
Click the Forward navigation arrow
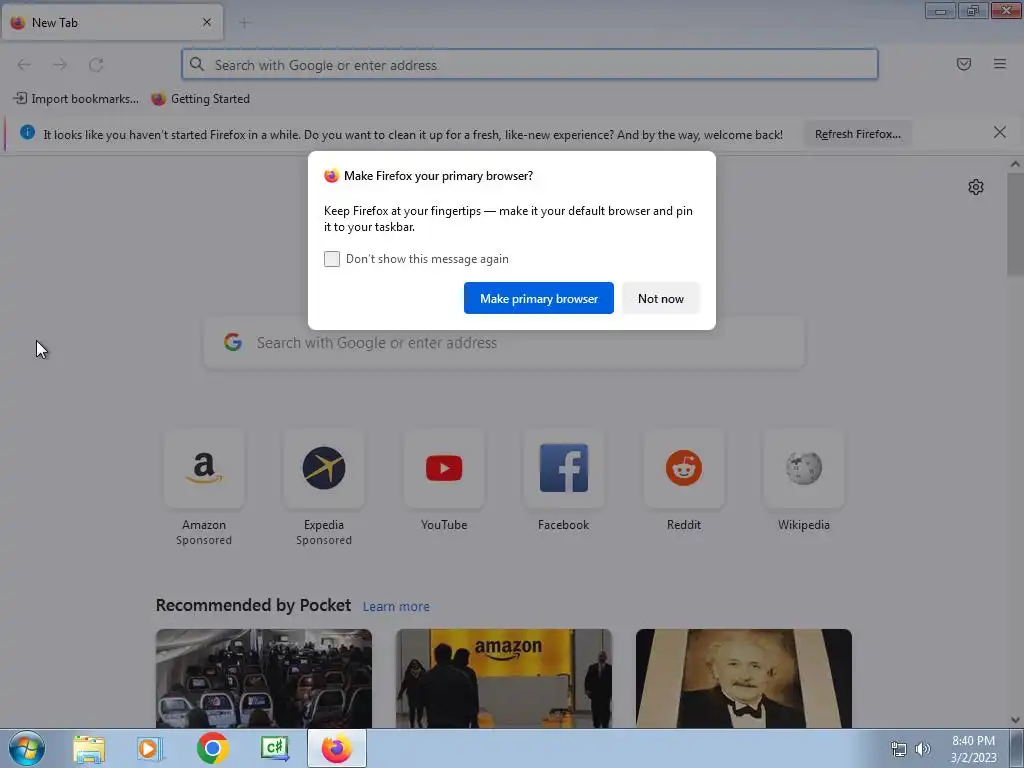(x=60, y=65)
